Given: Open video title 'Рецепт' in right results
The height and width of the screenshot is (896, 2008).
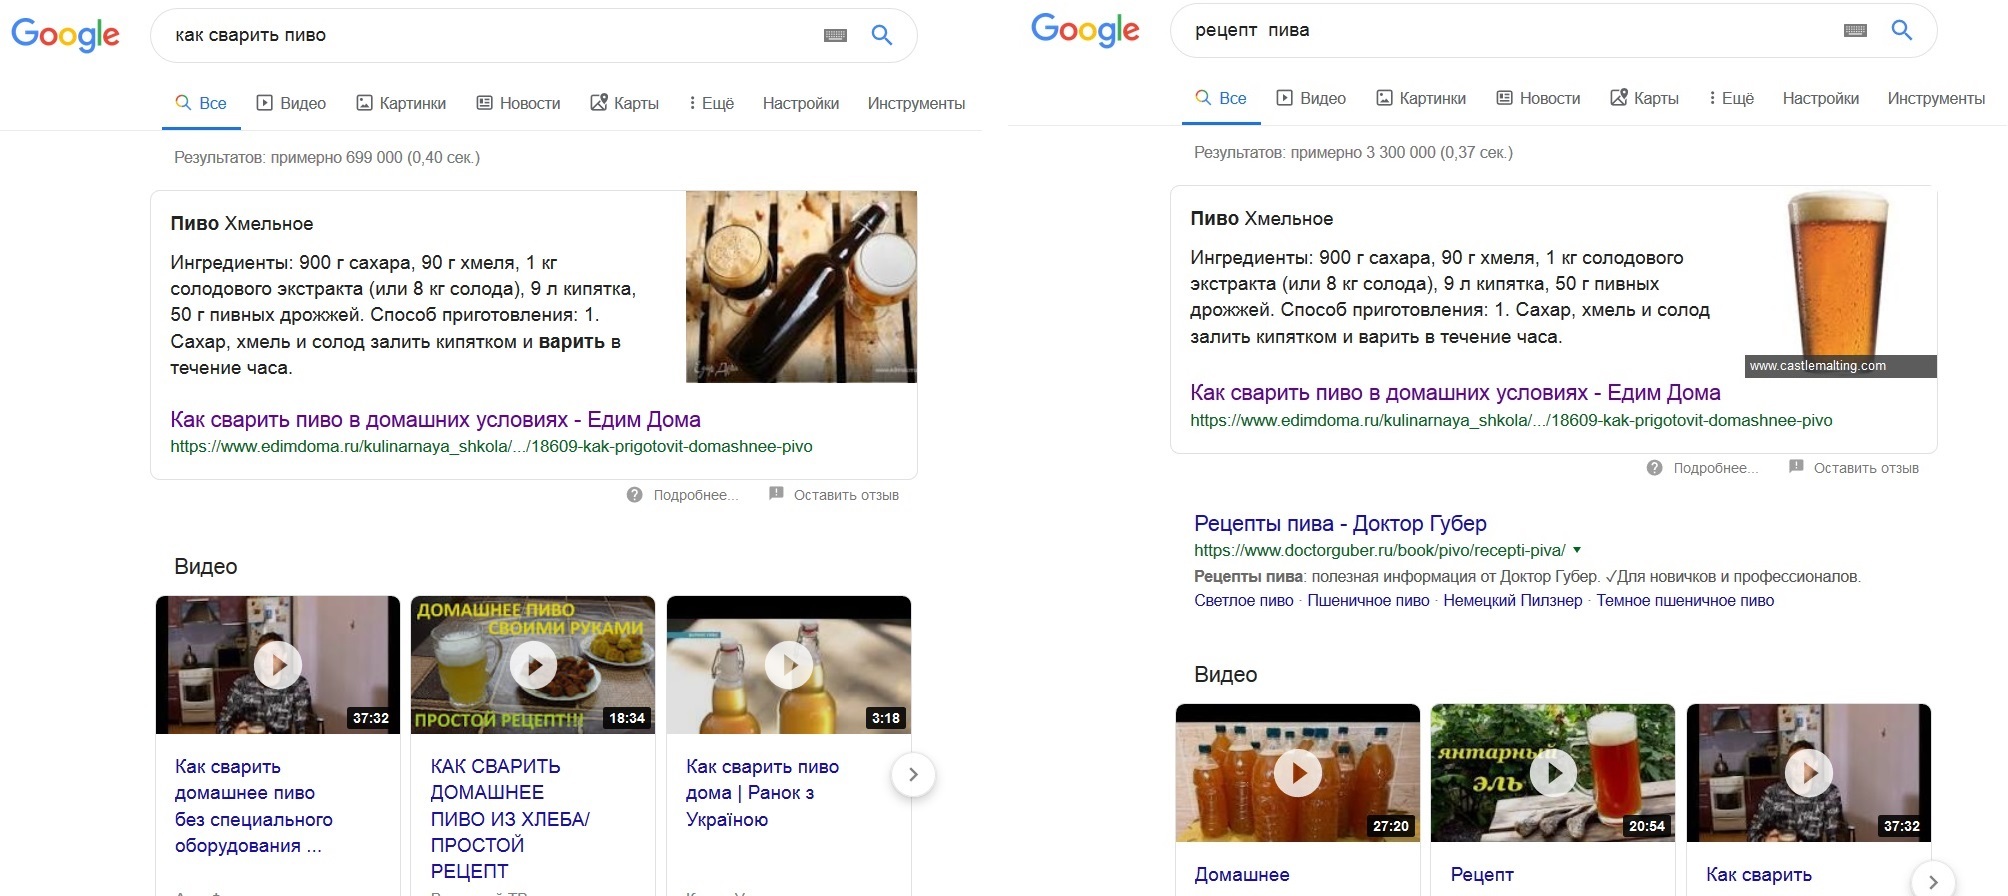Looking at the screenshot, I should pos(1482,875).
